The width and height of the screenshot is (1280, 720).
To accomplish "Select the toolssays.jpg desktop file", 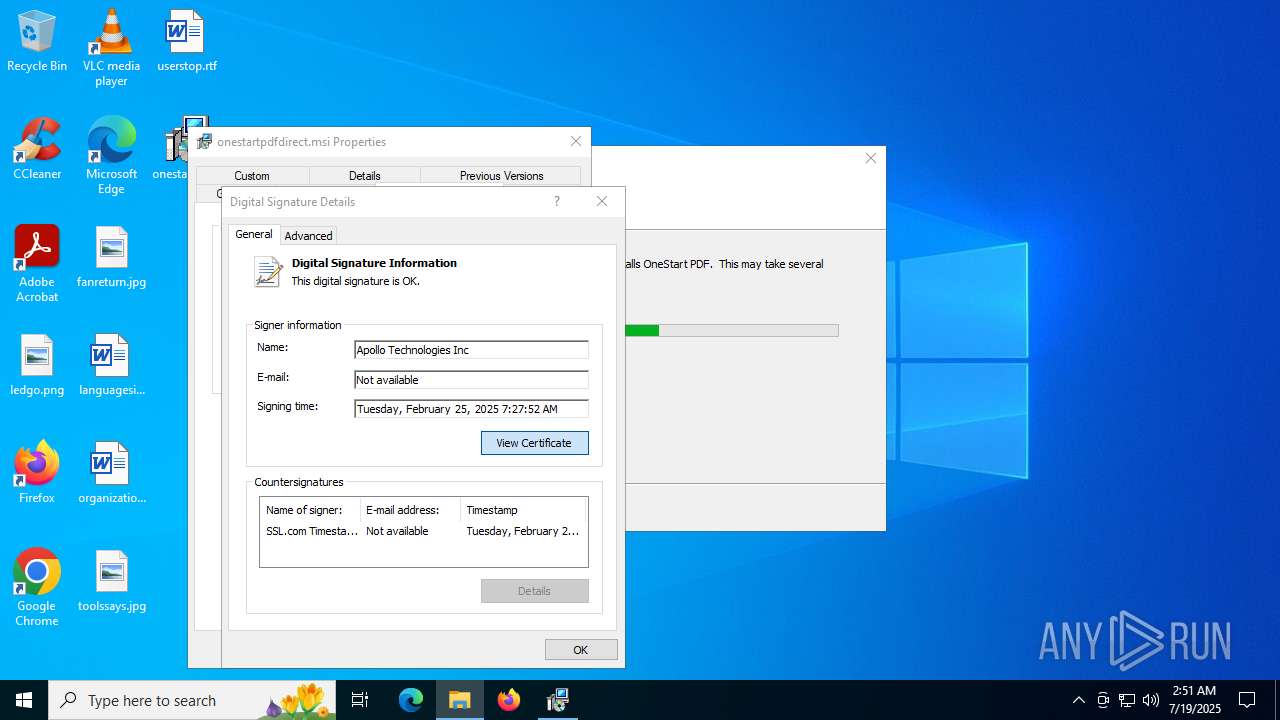I will pyautogui.click(x=111, y=581).
